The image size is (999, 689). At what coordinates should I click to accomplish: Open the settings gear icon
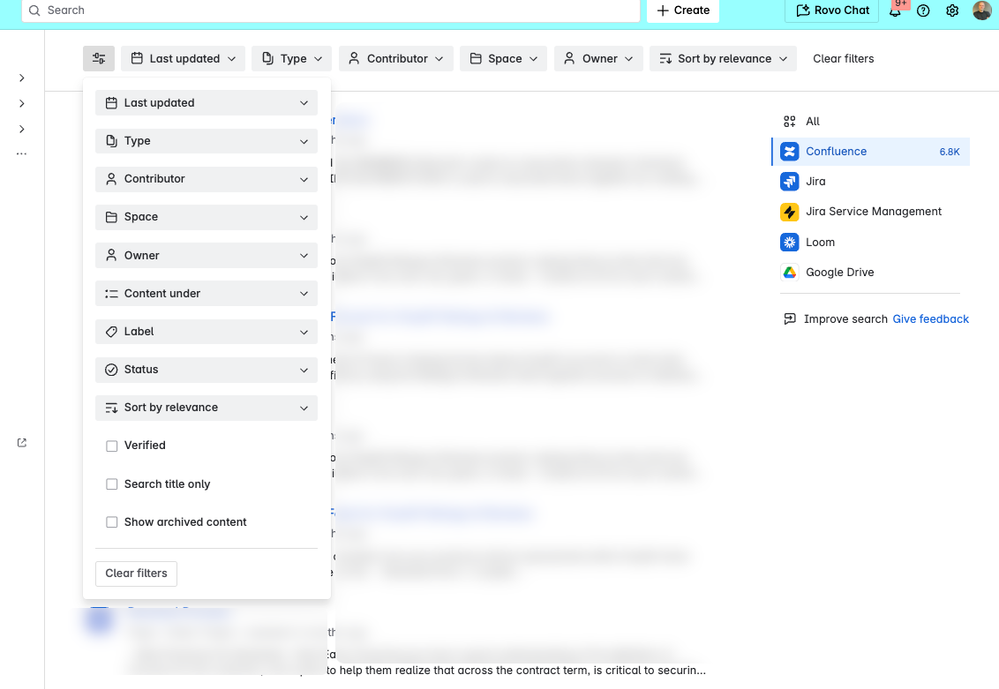(x=952, y=11)
